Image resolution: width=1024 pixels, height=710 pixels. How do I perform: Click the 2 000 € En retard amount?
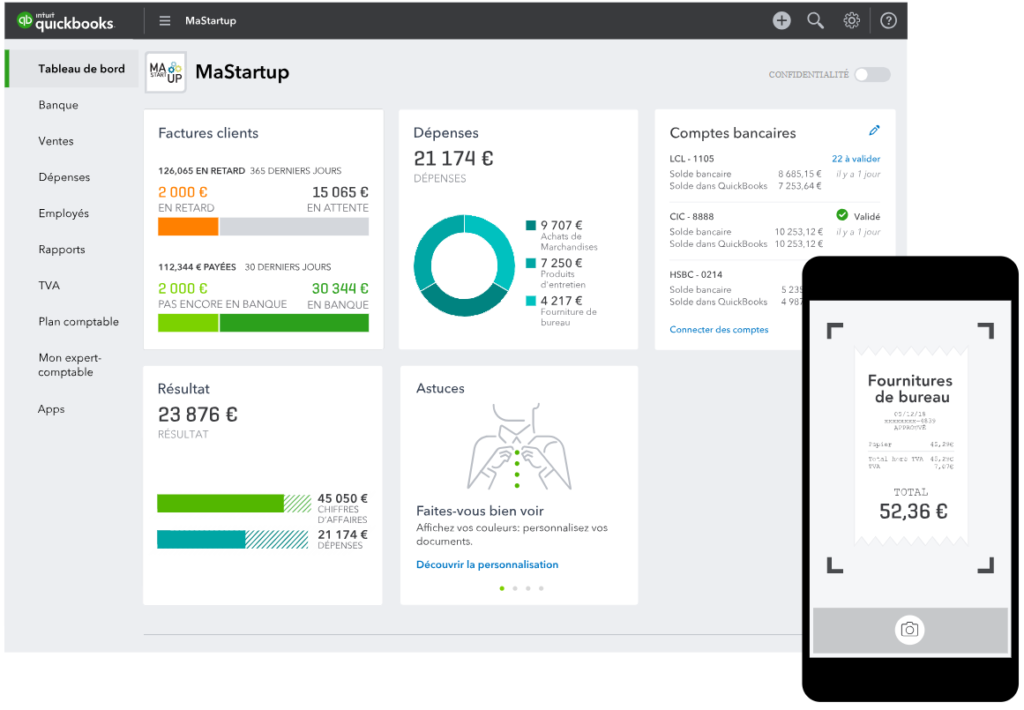click(x=183, y=193)
